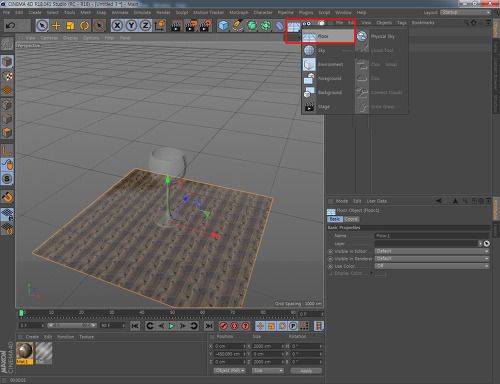Select Texture mode checkered-ball icon

coord(7,76)
